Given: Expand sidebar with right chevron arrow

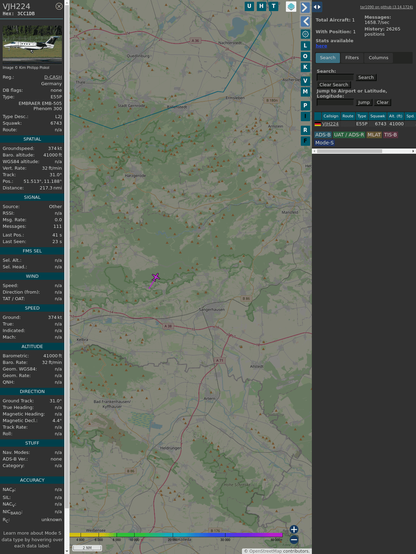Looking at the screenshot, I should click(305, 7).
